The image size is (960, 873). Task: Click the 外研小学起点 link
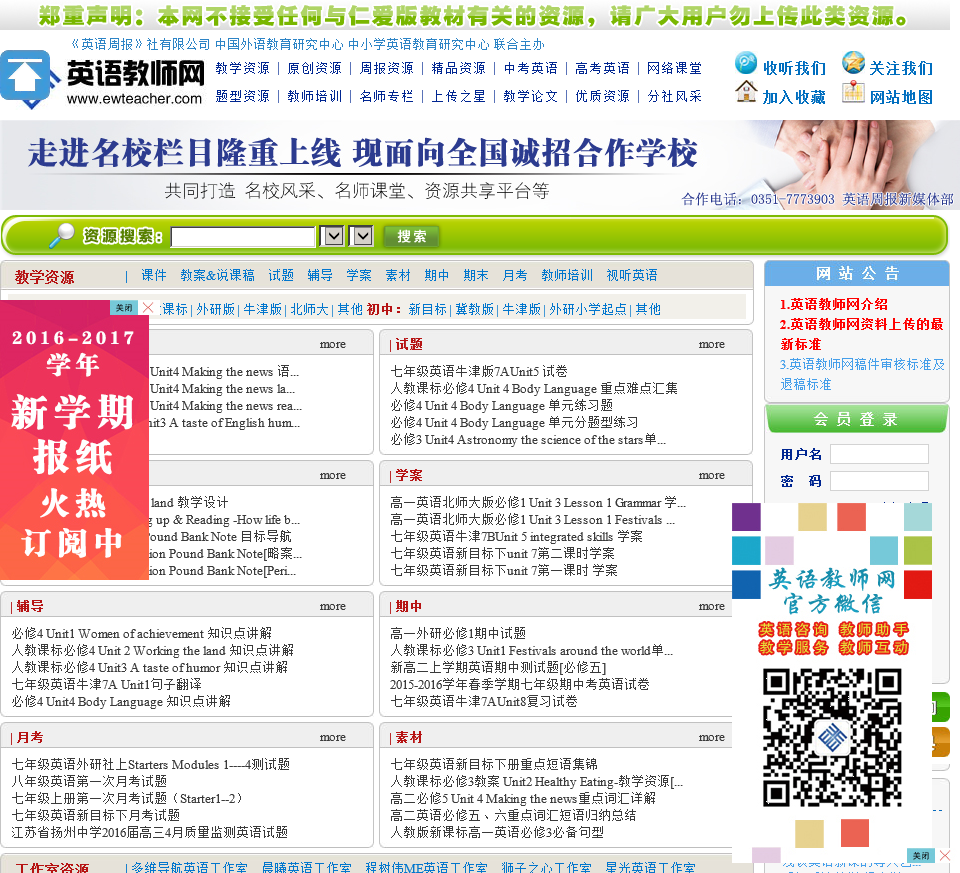[x=588, y=309]
